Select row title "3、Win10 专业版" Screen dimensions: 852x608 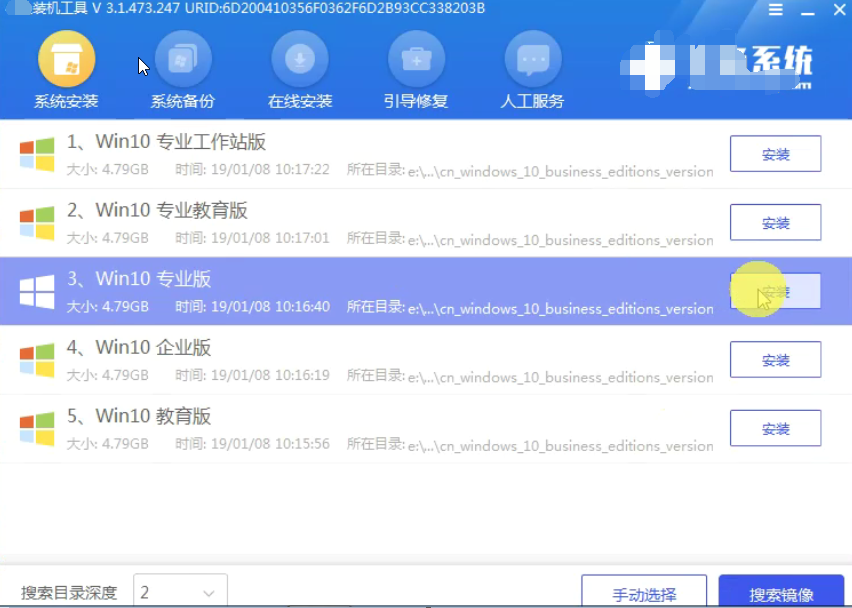click(x=139, y=279)
